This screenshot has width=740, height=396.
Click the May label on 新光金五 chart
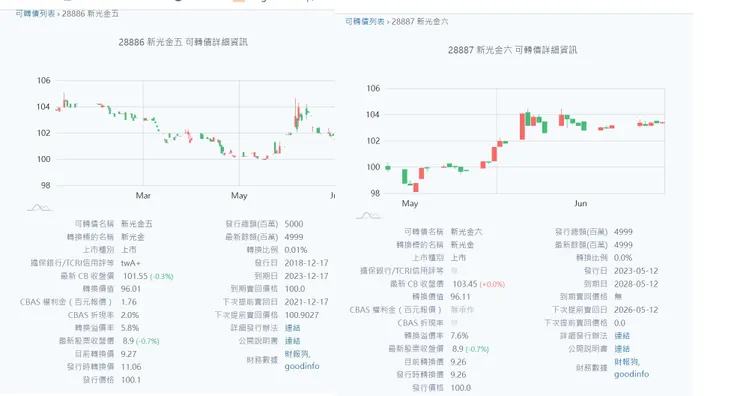[x=239, y=195]
